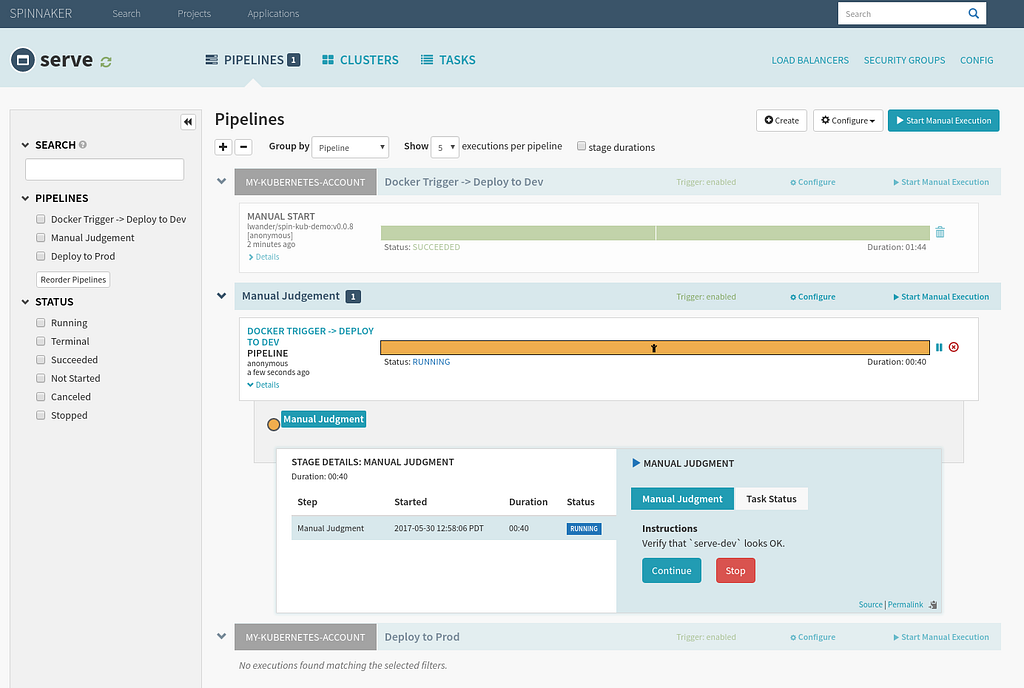Click the Manual Judgement count badge
This screenshot has width=1024, height=688.
[353, 297]
